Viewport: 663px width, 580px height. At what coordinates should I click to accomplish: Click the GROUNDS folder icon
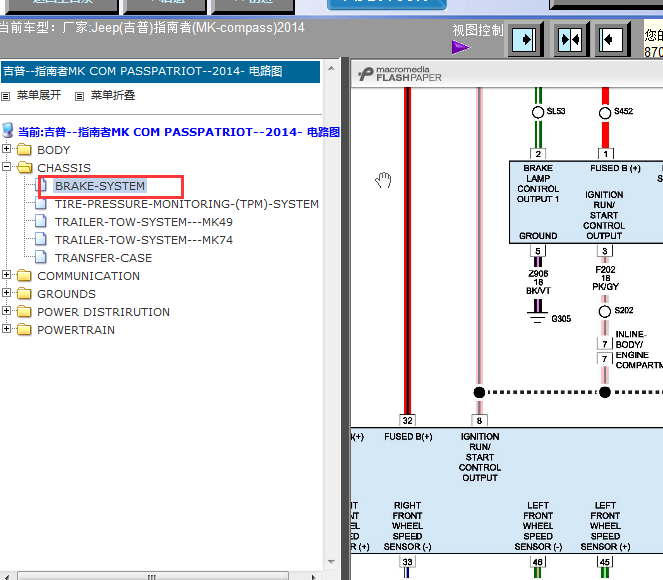(24, 293)
